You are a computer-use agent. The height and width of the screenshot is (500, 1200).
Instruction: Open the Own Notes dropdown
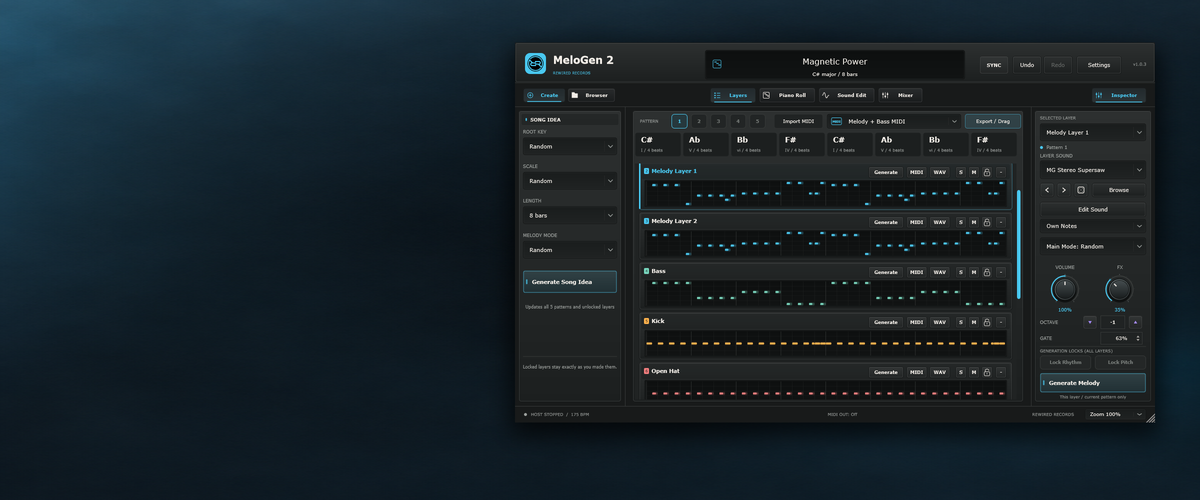(x=1092, y=226)
